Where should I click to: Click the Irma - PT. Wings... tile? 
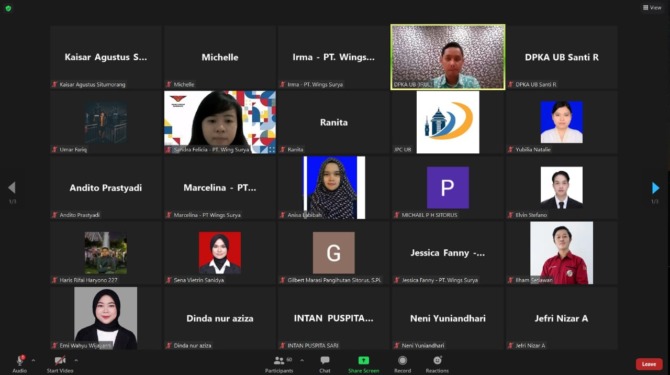(x=334, y=57)
